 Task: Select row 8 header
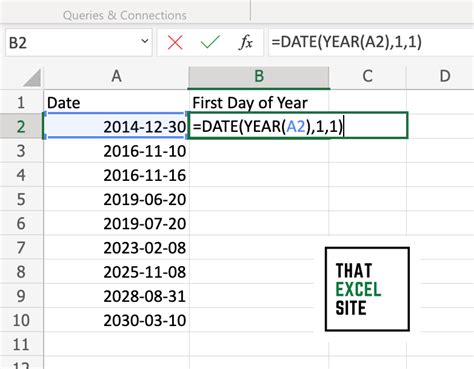21,272
